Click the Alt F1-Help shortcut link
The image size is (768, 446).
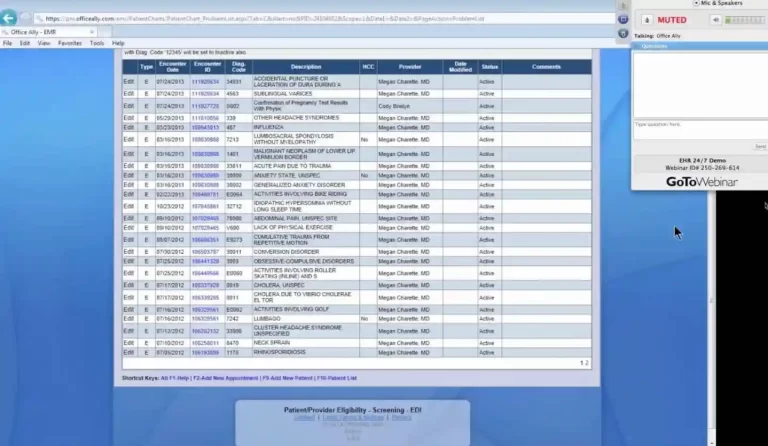(175, 378)
